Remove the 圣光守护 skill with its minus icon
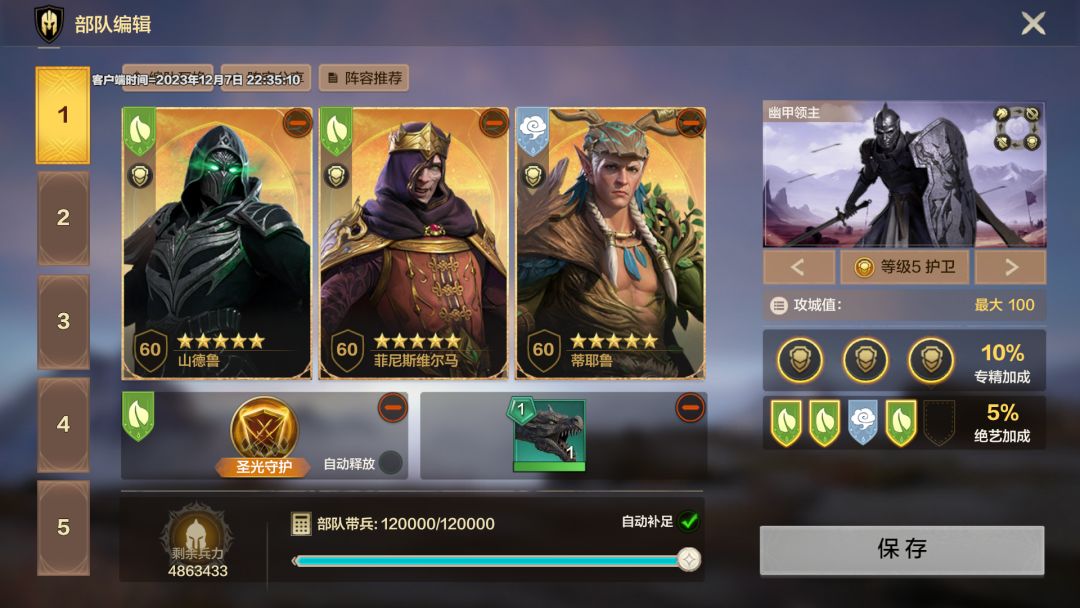The height and width of the screenshot is (608, 1080). 393,408
